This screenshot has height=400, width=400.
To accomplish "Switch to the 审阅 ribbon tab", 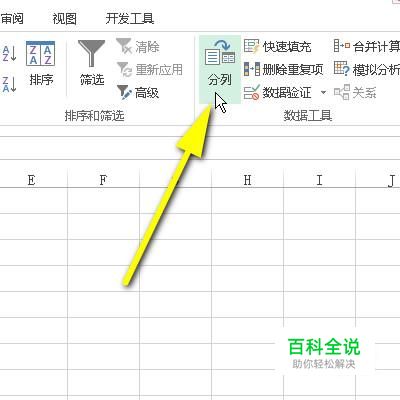I will tap(12, 19).
